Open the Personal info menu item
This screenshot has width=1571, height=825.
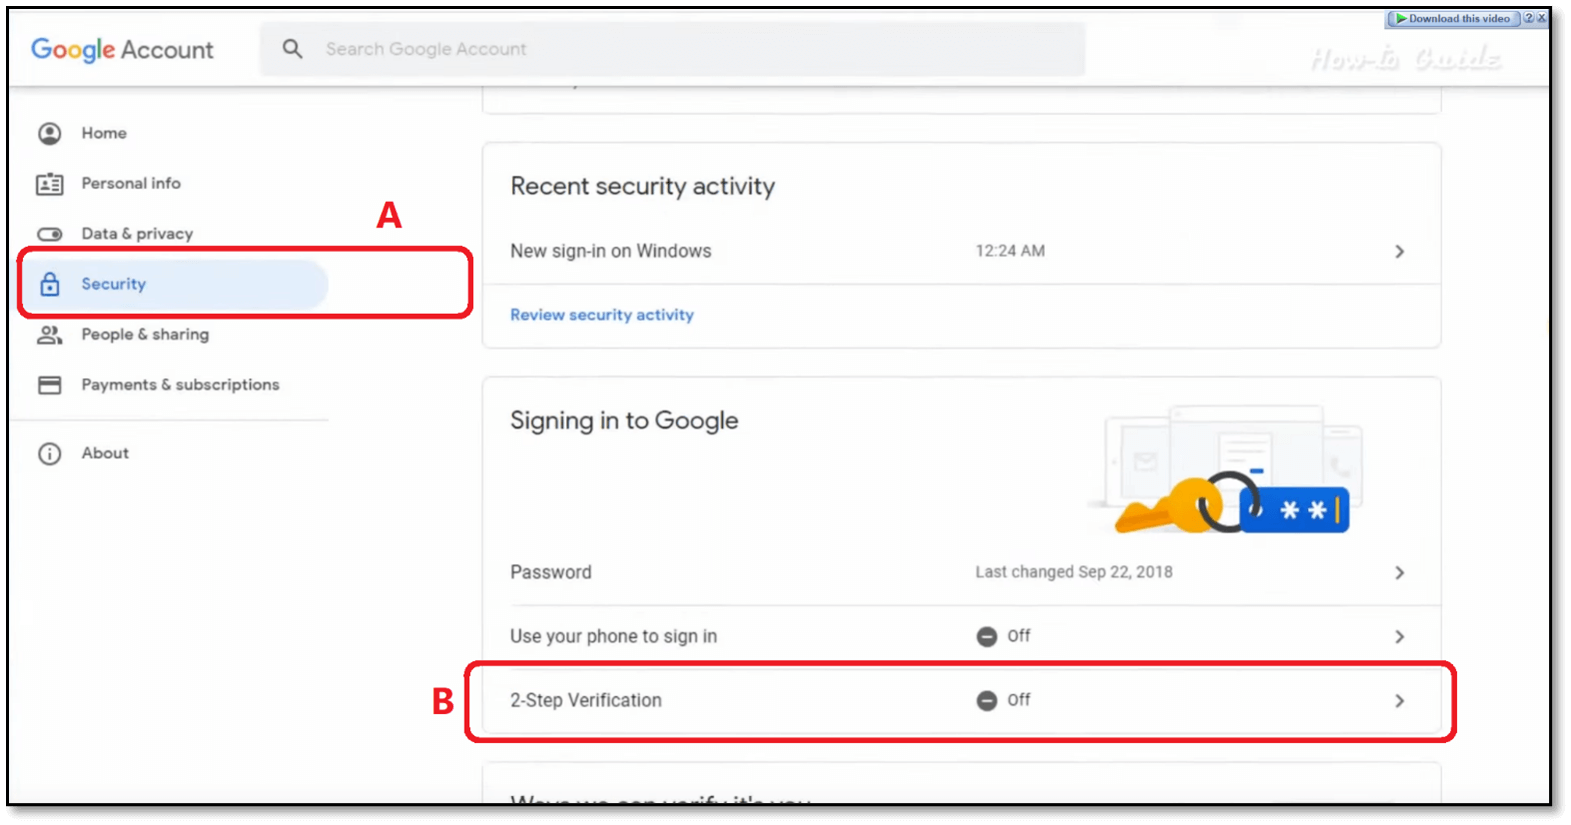(131, 184)
